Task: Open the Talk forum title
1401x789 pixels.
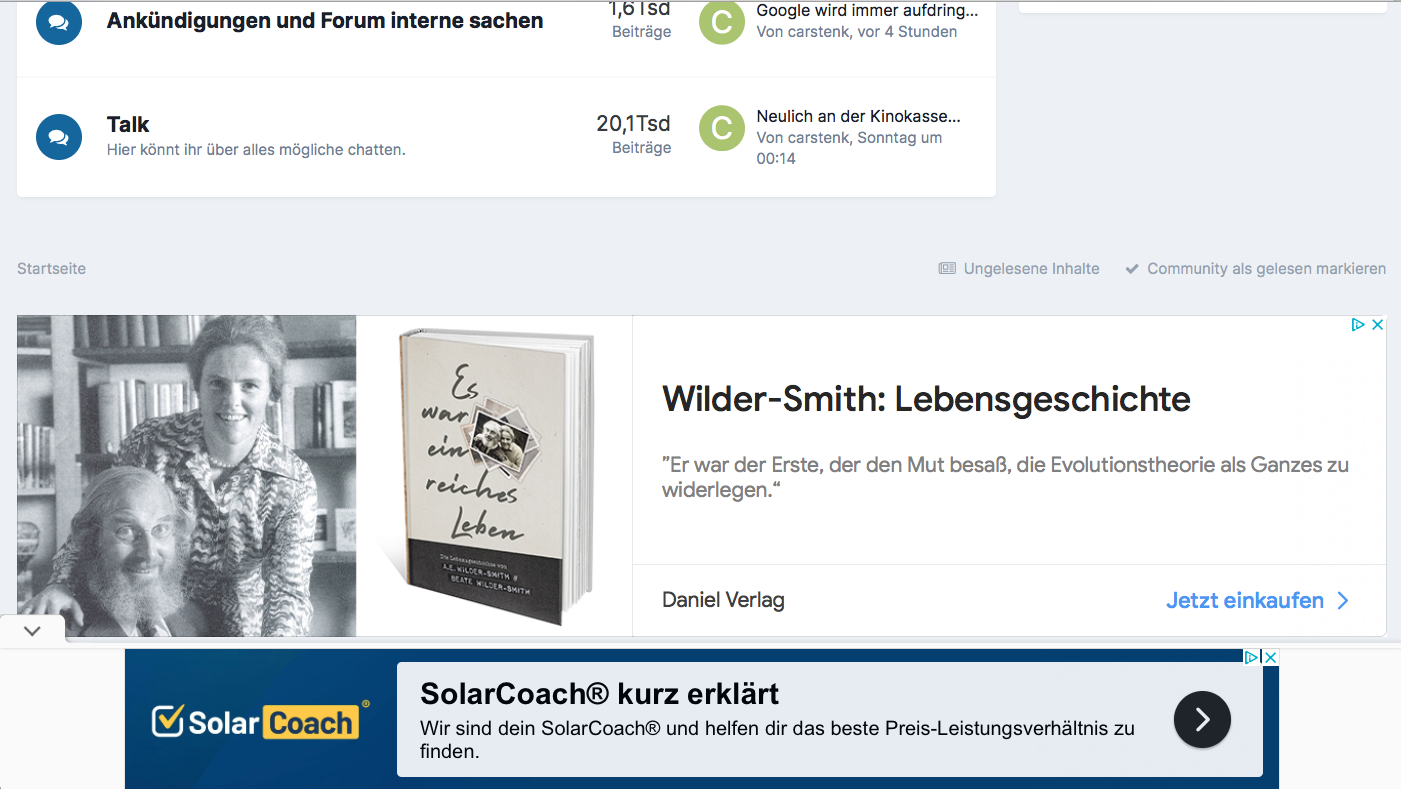Action: tap(128, 125)
